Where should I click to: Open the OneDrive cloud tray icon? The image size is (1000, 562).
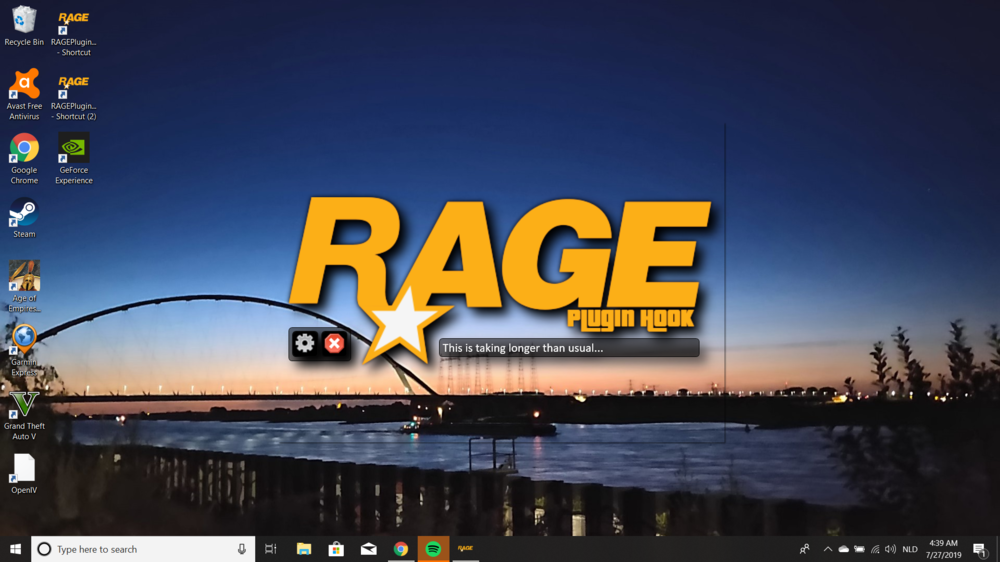(x=844, y=549)
